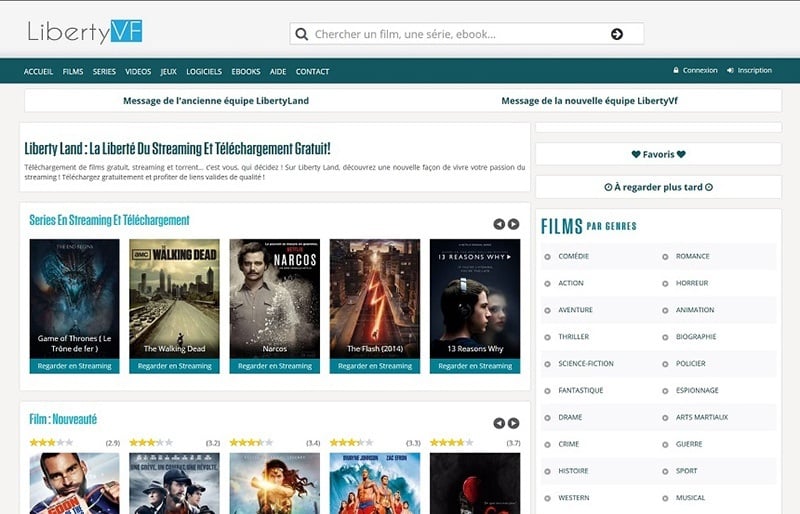800x514 pixels.
Task: Click star rating of film rated 3.7
Action: 452,443
